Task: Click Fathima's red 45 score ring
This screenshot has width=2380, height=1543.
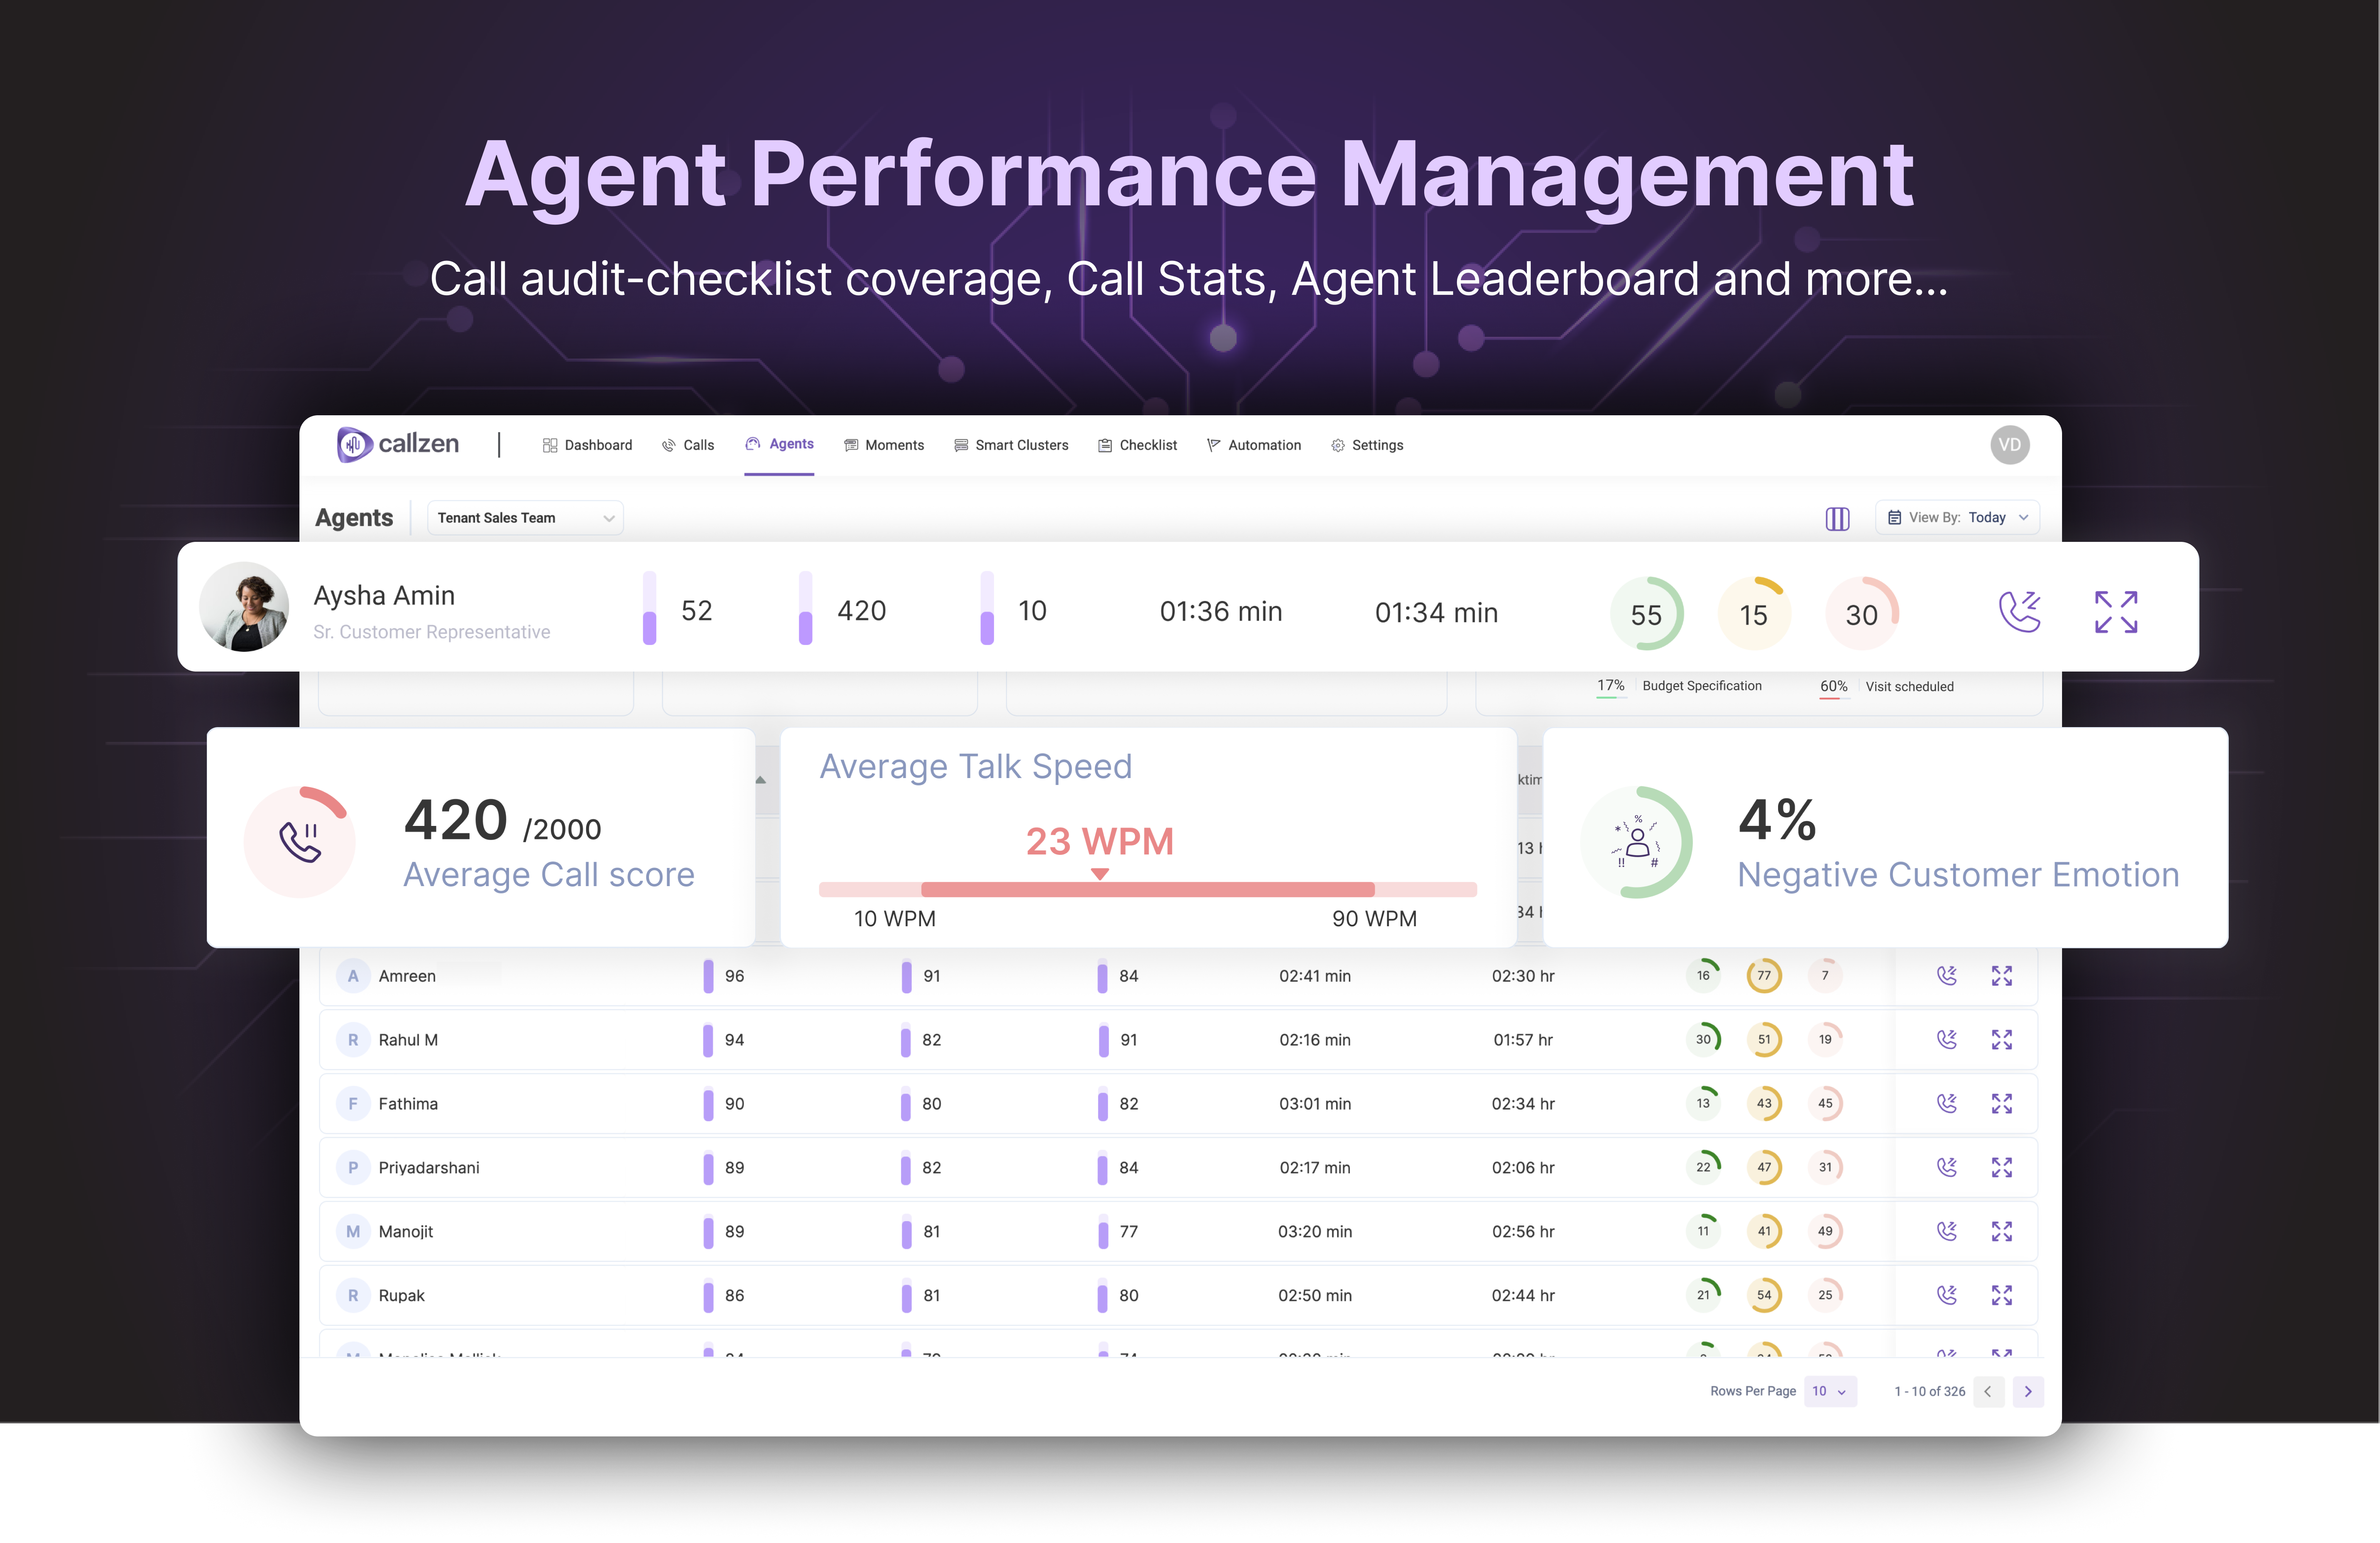Action: click(x=1825, y=1104)
